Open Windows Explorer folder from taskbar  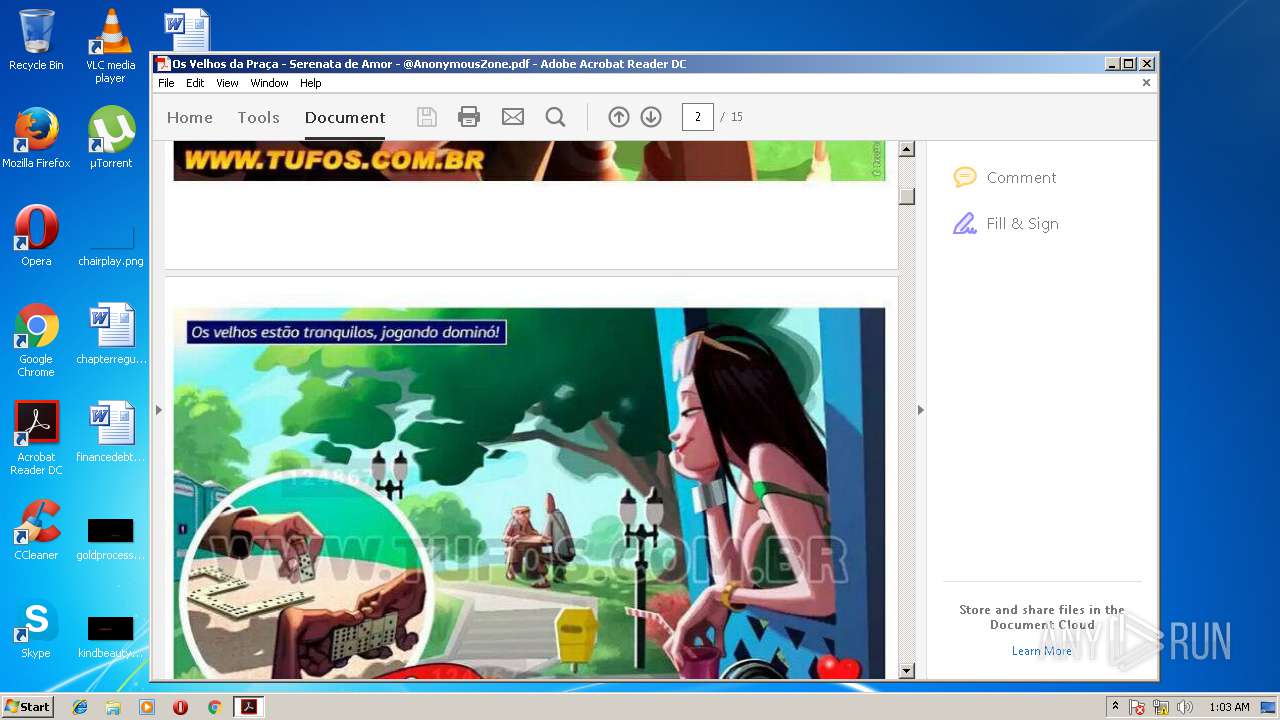113,707
